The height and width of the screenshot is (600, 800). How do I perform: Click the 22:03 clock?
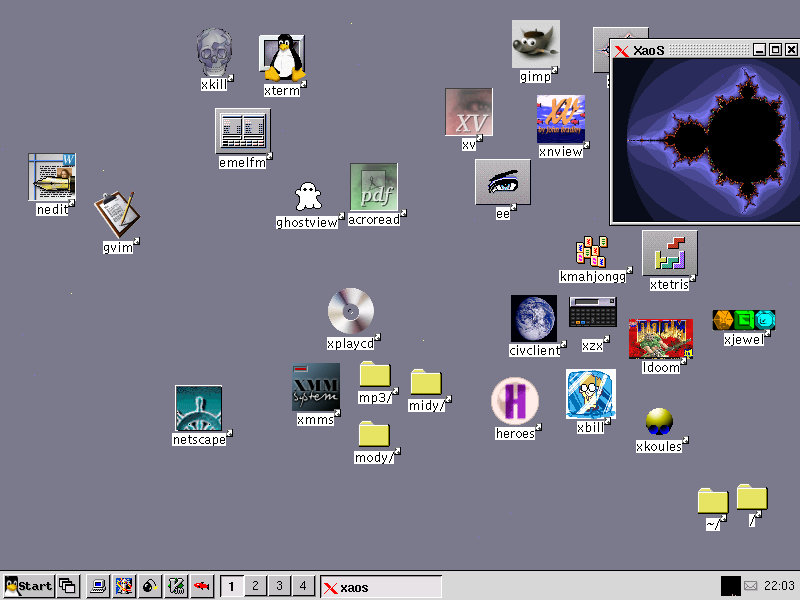point(779,586)
